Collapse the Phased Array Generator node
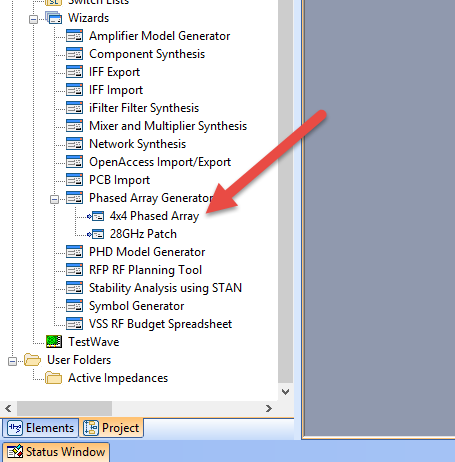The width and height of the screenshot is (455, 462). point(54,199)
